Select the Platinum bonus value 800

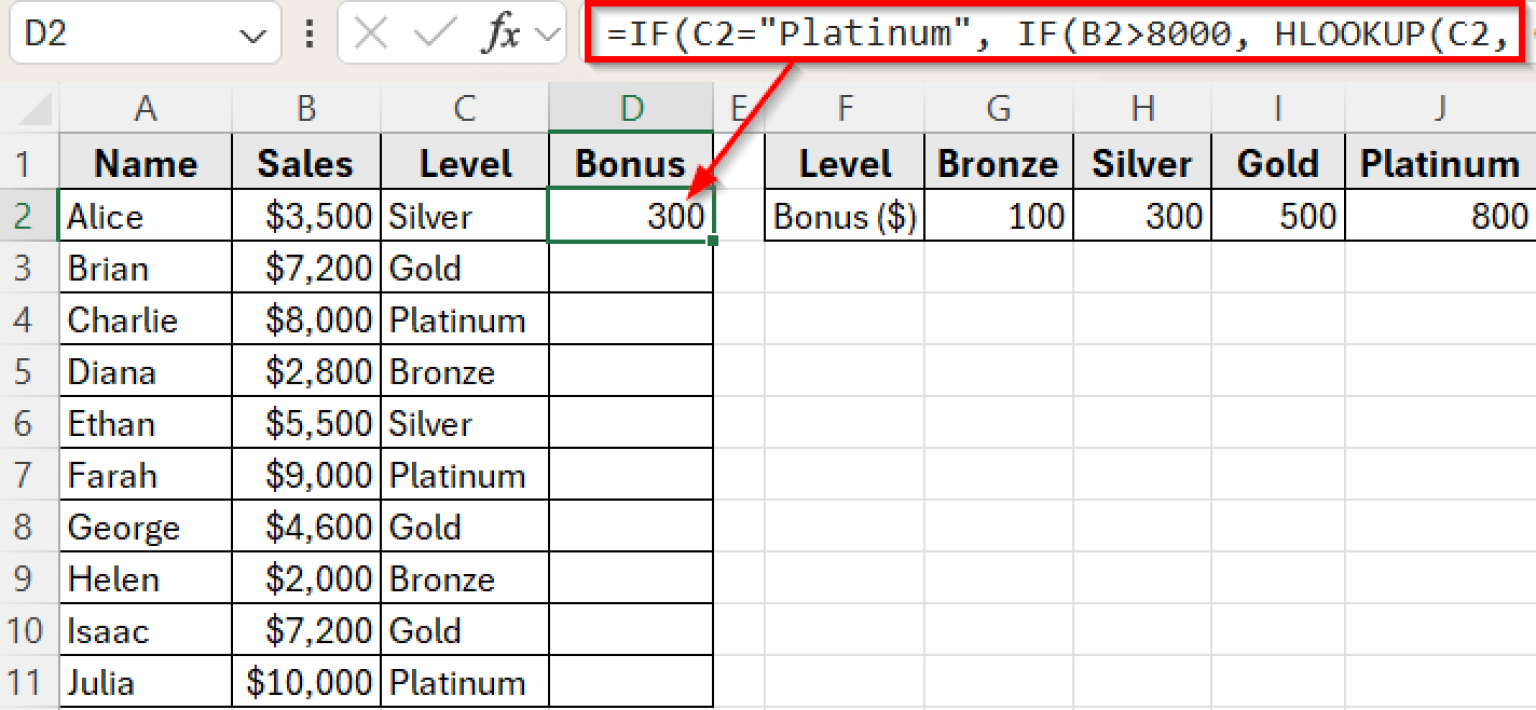(x=1440, y=215)
